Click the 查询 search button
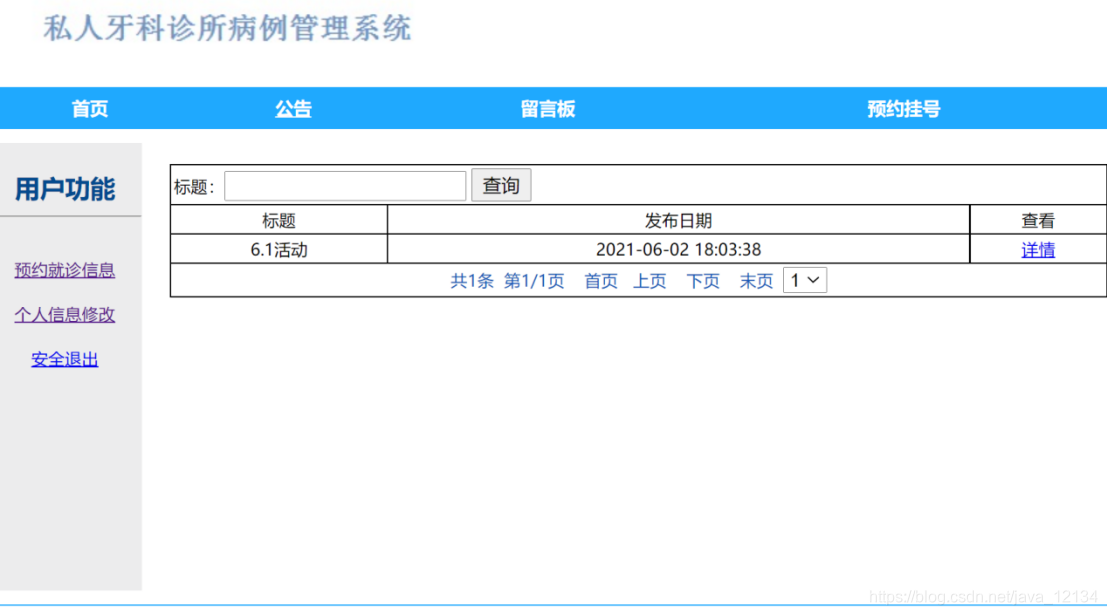Viewport: 1107px width, 615px height. (501, 185)
